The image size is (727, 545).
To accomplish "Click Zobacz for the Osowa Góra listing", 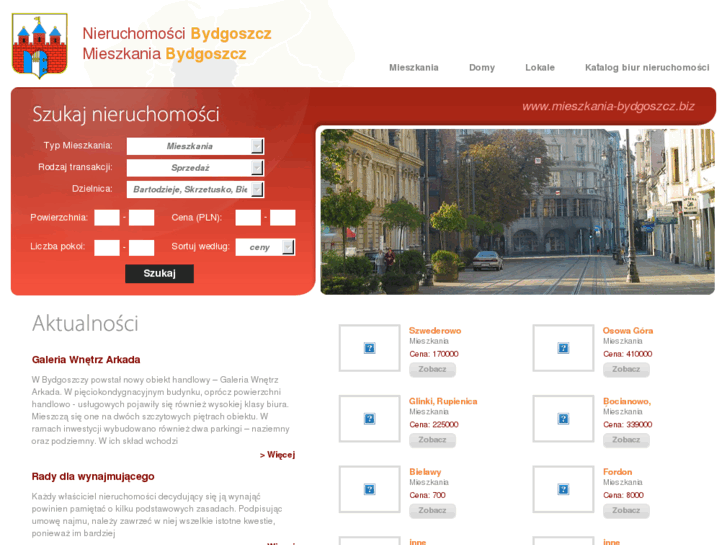I will (626, 370).
